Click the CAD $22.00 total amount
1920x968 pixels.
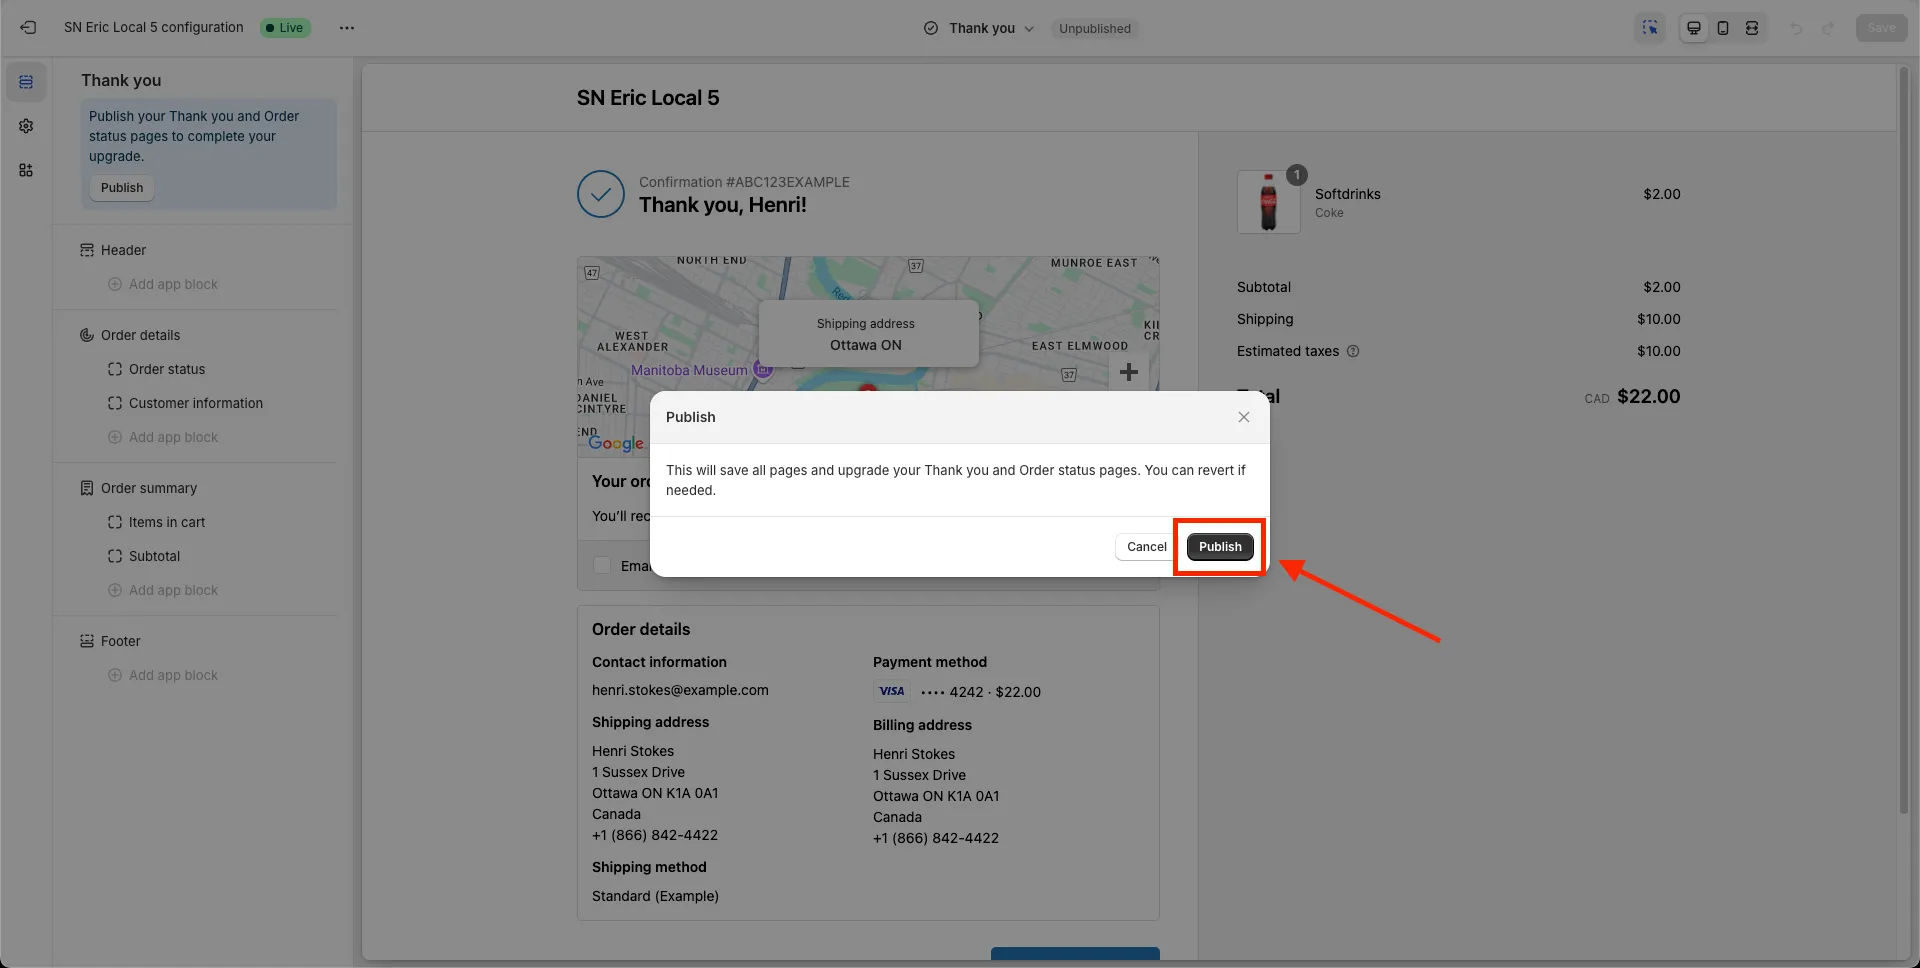[1632, 396]
